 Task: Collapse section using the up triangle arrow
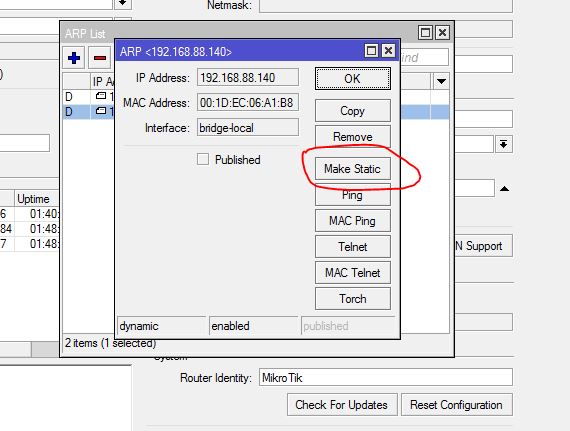pyautogui.click(x=504, y=189)
